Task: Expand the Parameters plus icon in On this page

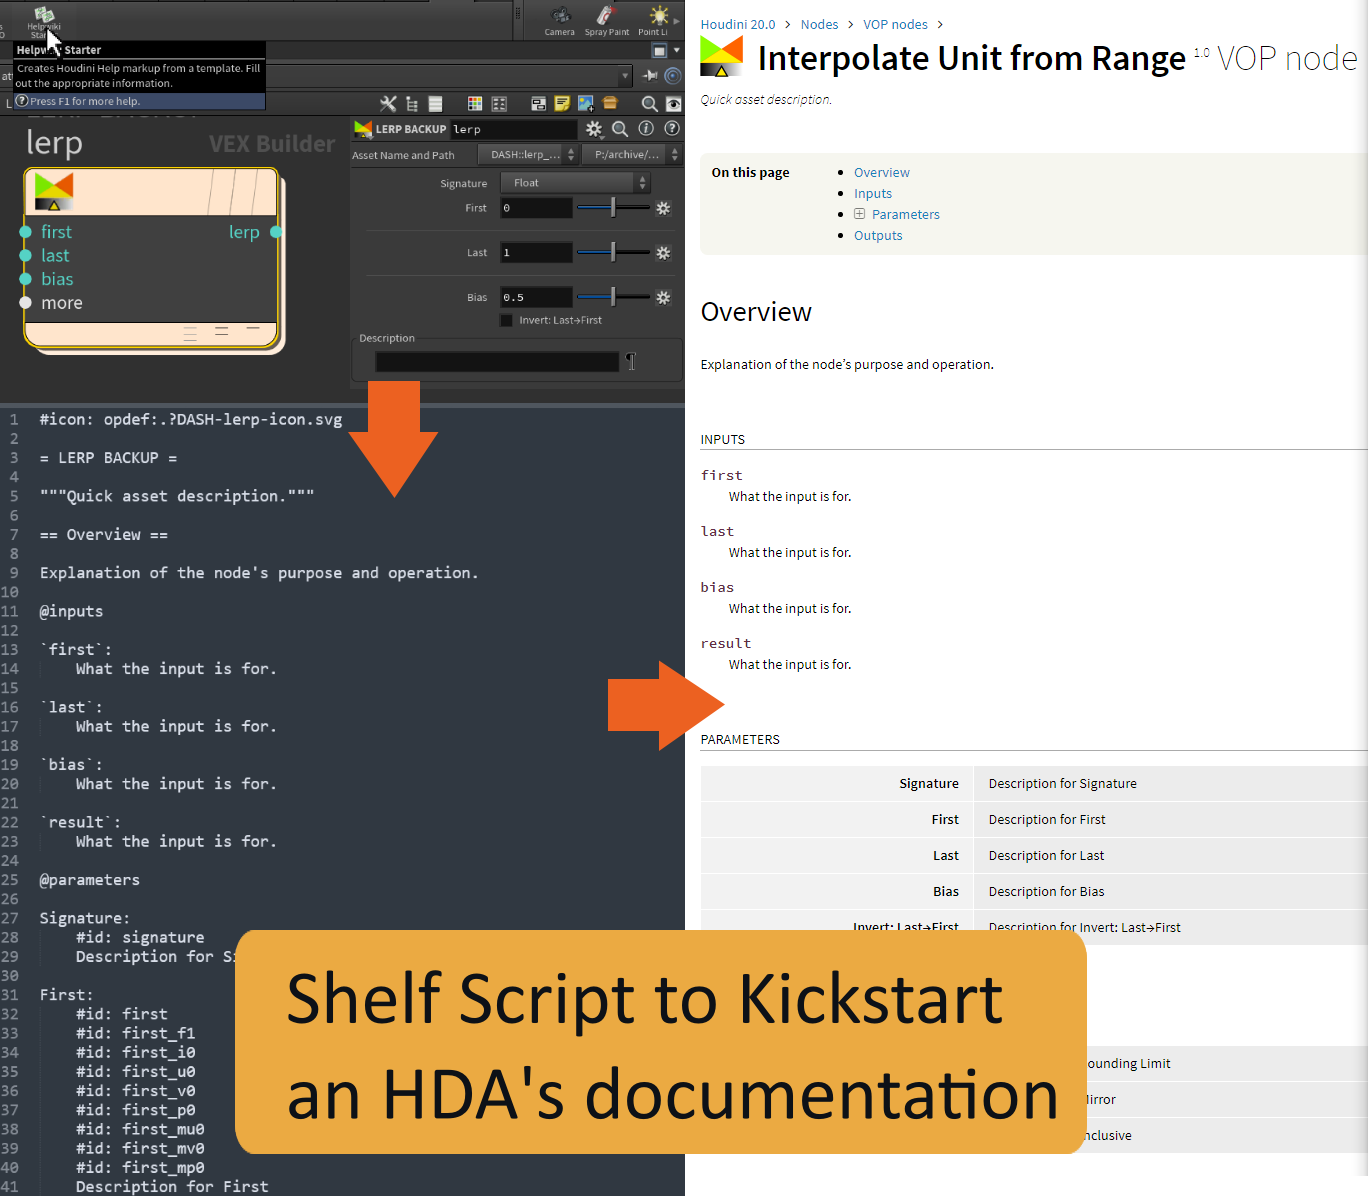Action: (x=859, y=213)
